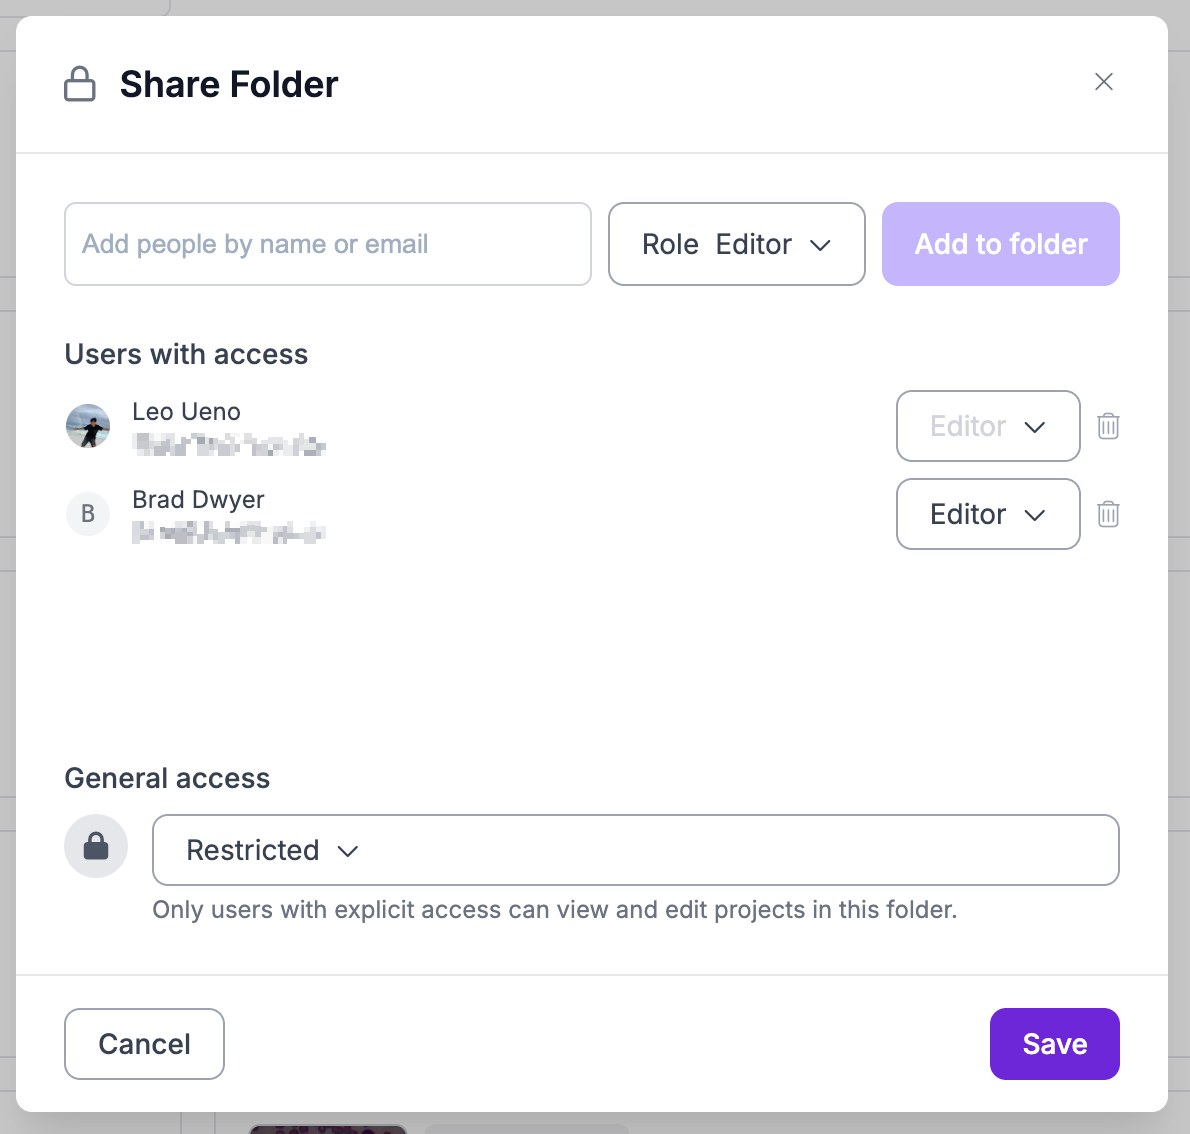Viewport: 1190px width, 1134px height.
Task: Click the General access heading
Action: point(168,778)
